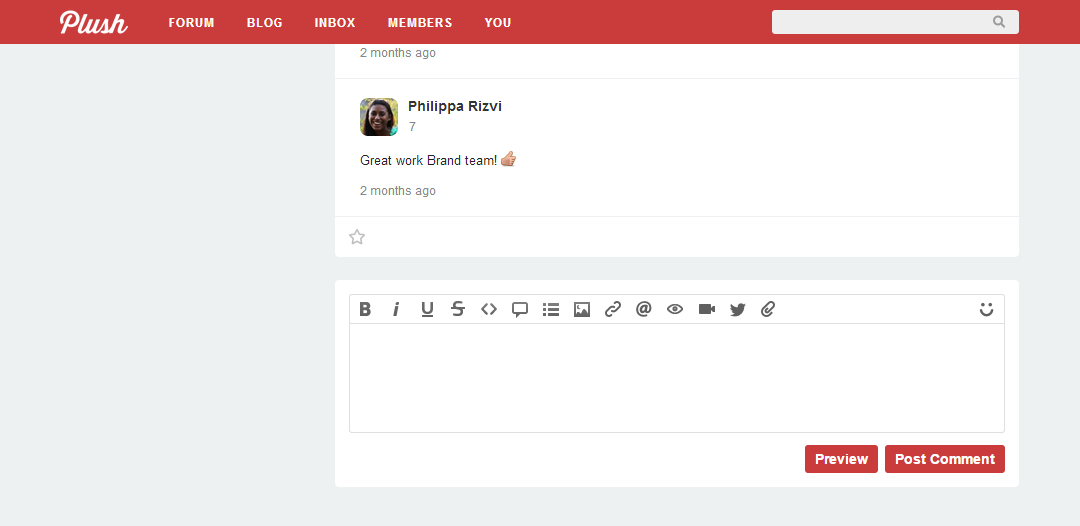The image size is (1080, 526).
Task: Click the number 7 under Philippa Rizvi
Action: click(x=412, y=127)
